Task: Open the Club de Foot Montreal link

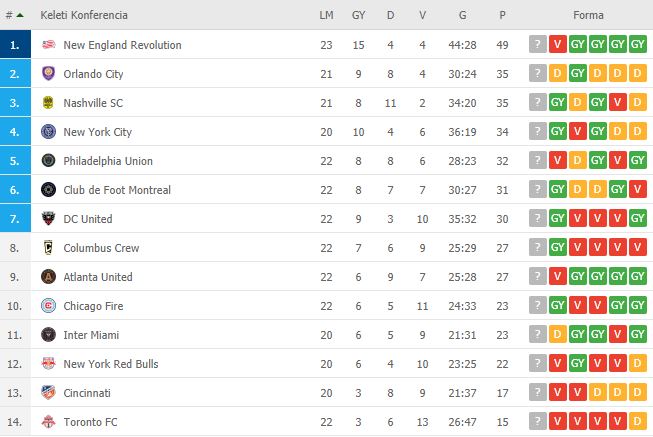Action: [x=117, y=190]
